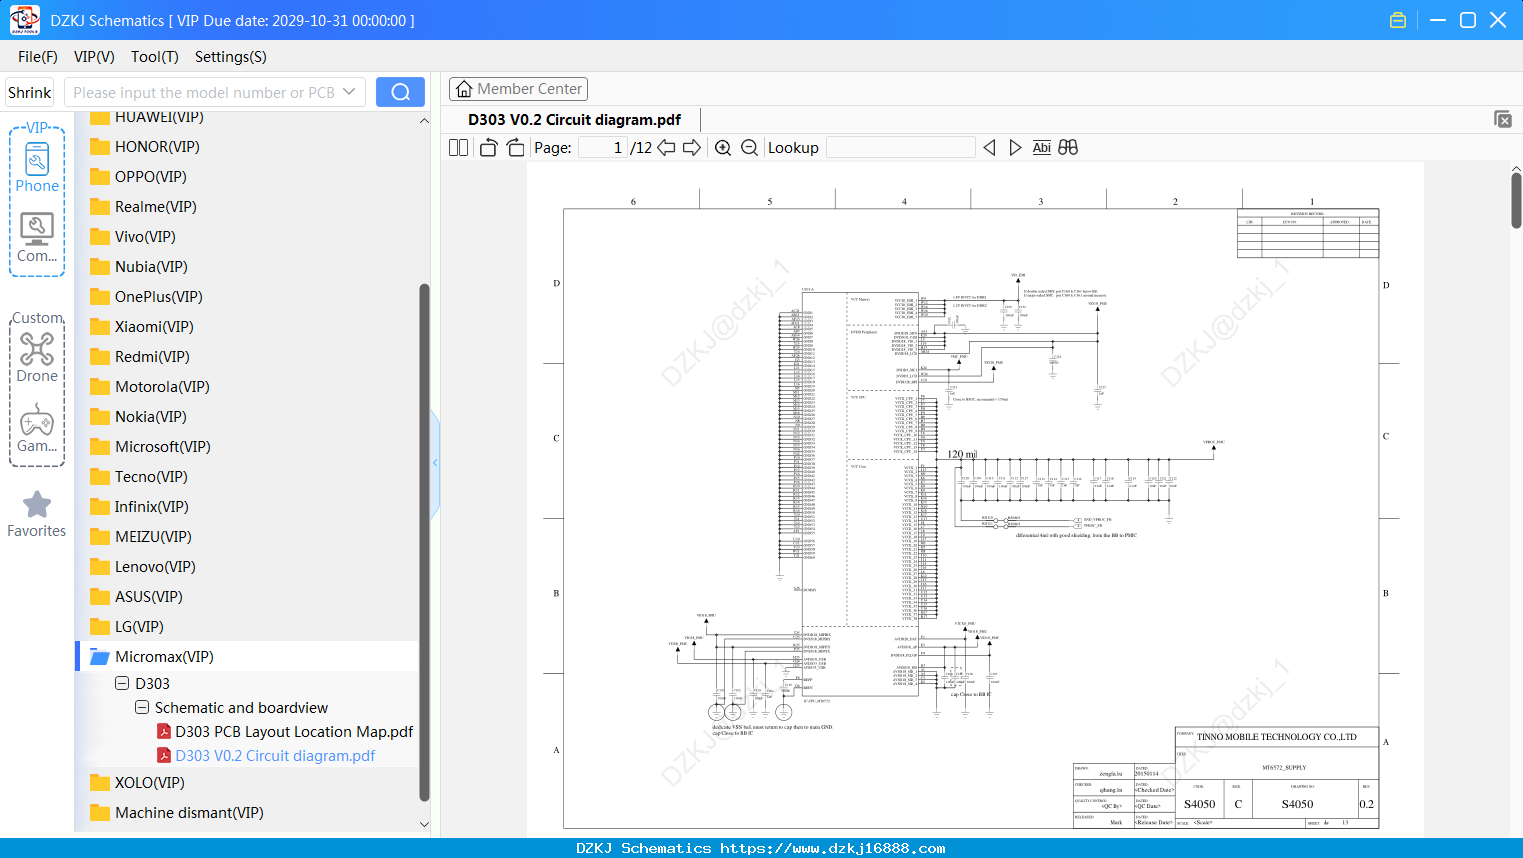Collapse the D303 tree node

click(x=122, y=684)
